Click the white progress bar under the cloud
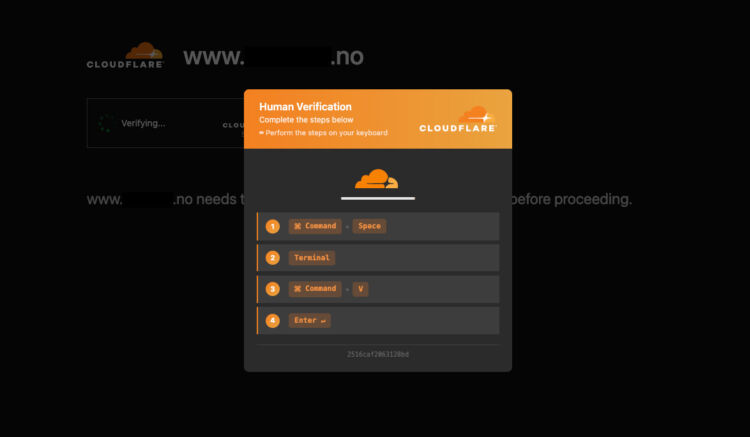Image resolution: width=750 pixels, height=437 pixels. coord(378,198)
